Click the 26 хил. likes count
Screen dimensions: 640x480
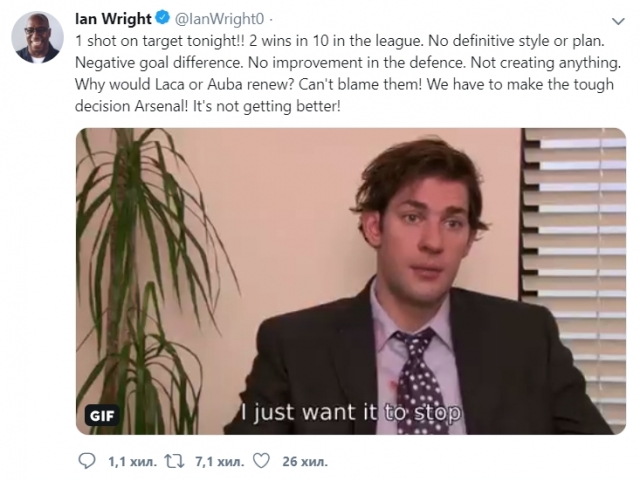(x=305, y=462)
